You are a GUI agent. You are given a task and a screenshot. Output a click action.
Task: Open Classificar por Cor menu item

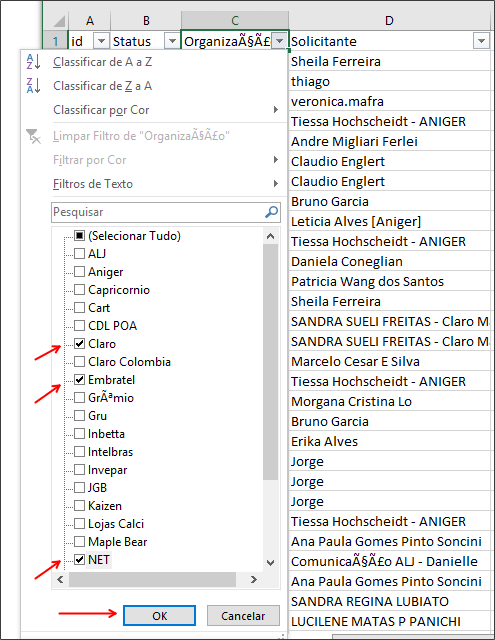(153, 110)
